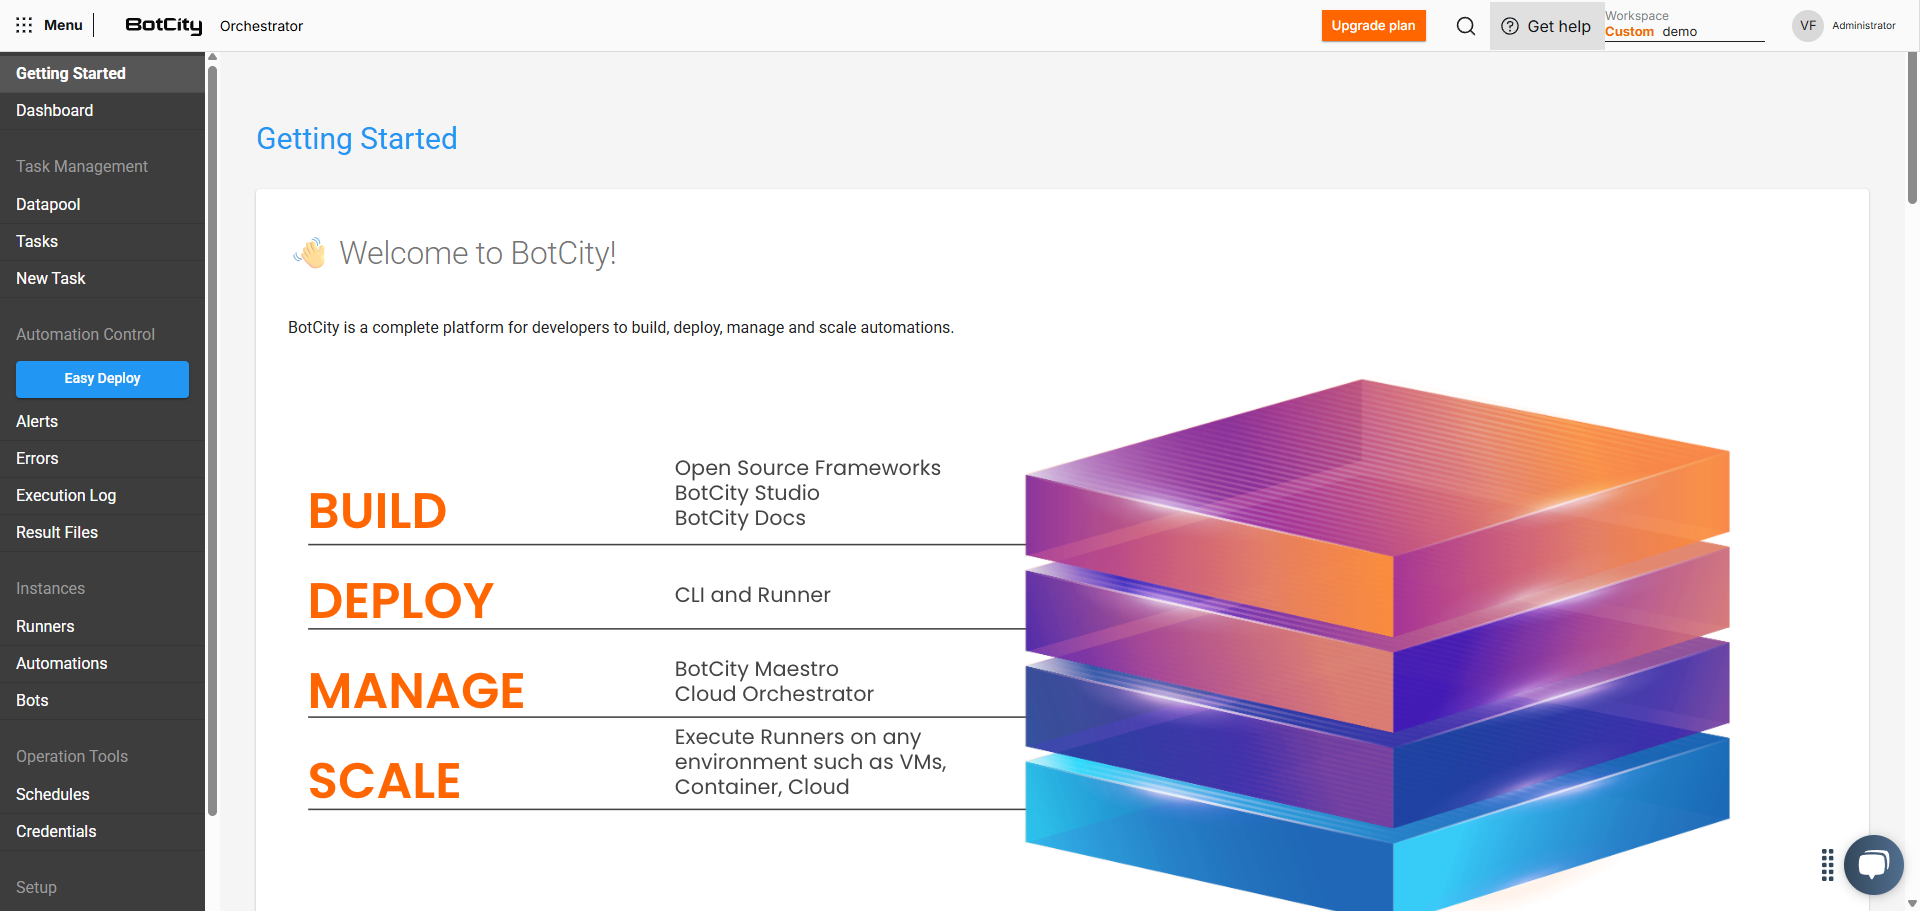Click the DEPLOY heading
This screenshot has width=1920, height=911.
pos(401,601)
